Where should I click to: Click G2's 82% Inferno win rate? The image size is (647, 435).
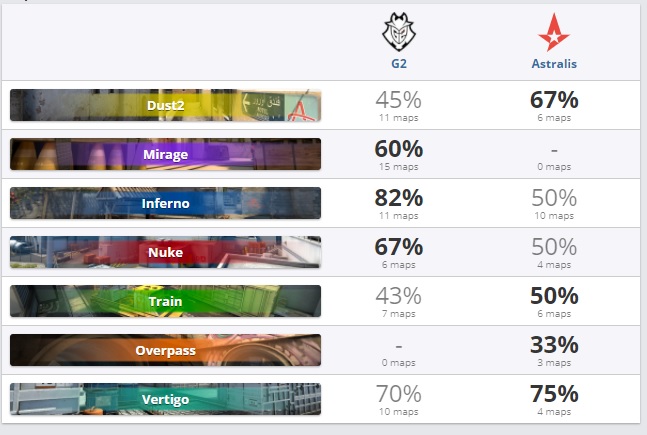coord(398,198)
